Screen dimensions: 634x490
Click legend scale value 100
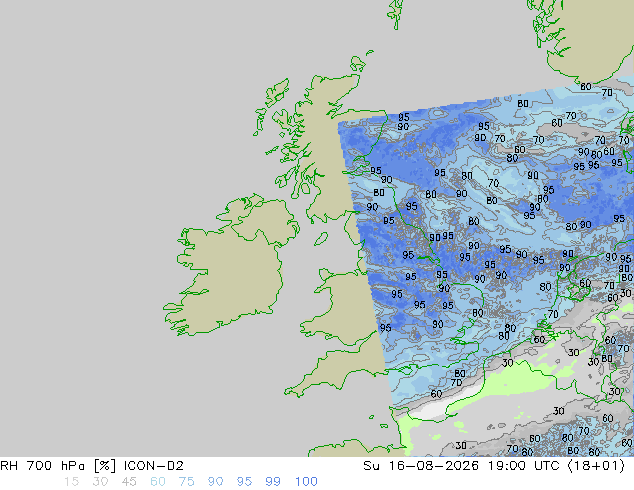(x=306, y=482)
